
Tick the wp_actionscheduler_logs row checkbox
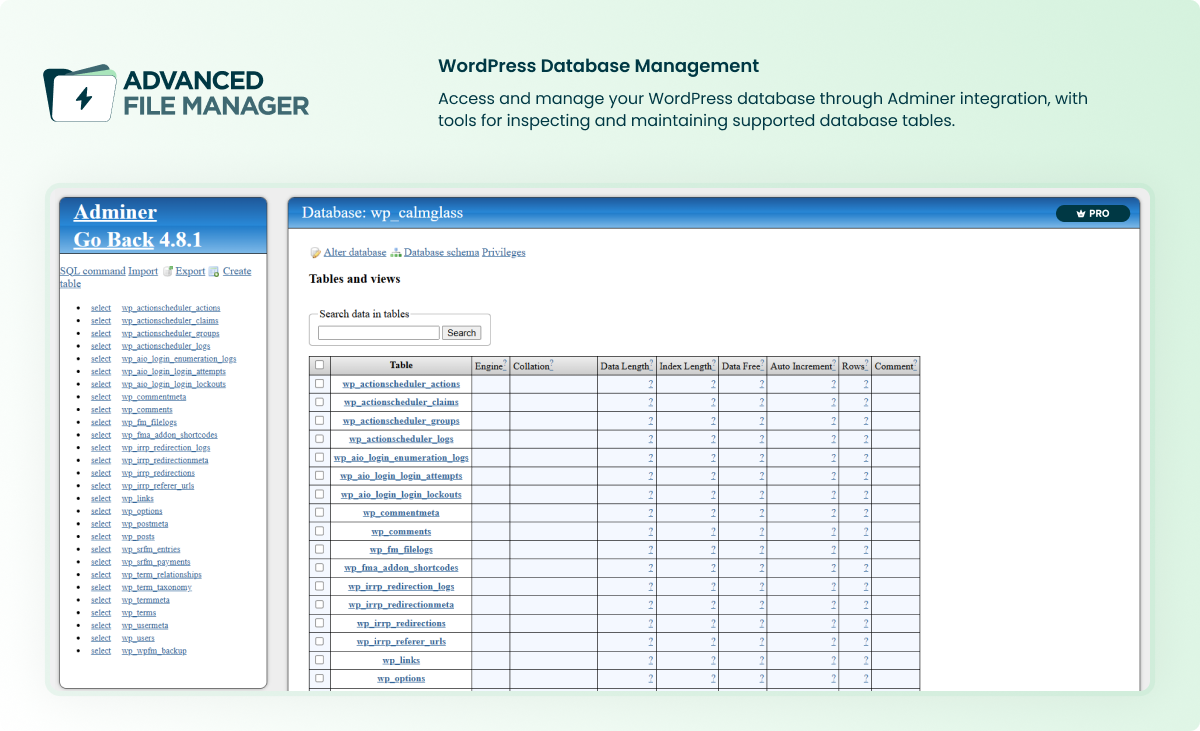[x=320, y=438]
